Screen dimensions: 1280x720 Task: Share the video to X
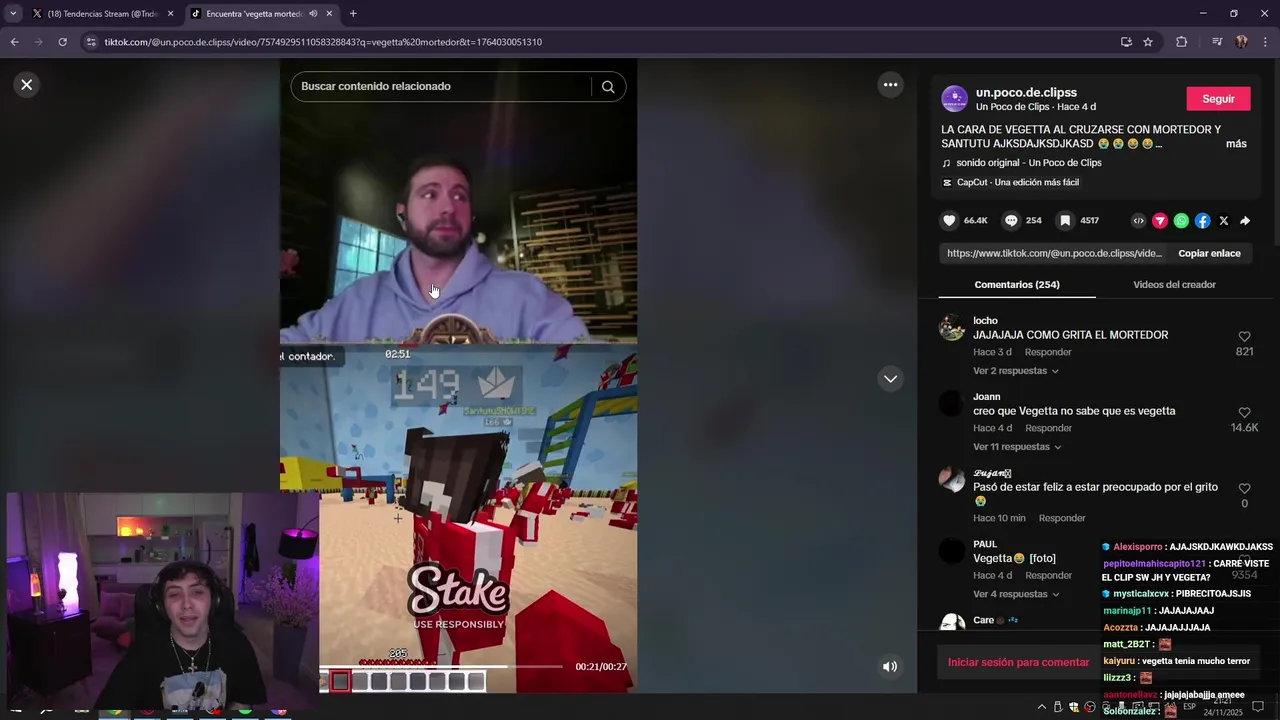[x=1224, y=221]
